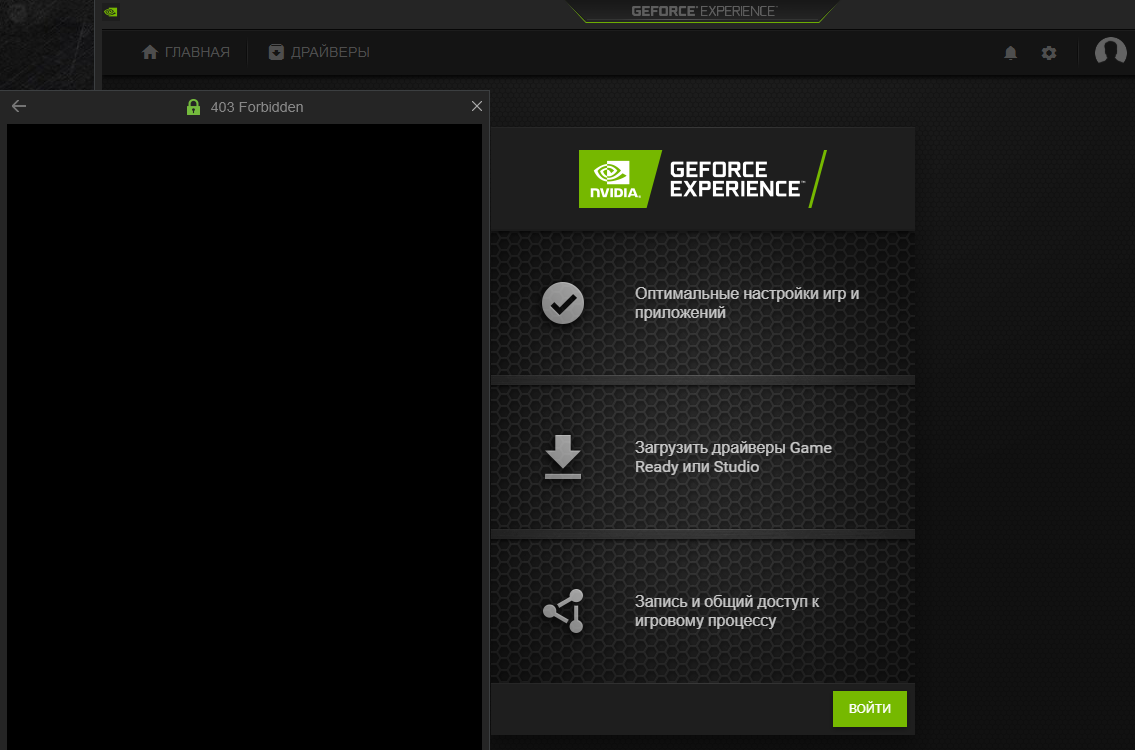The image size is (1135, 750).
Task: Open the ГЛАВНАЯ home tab
Action: coord(186,52)
